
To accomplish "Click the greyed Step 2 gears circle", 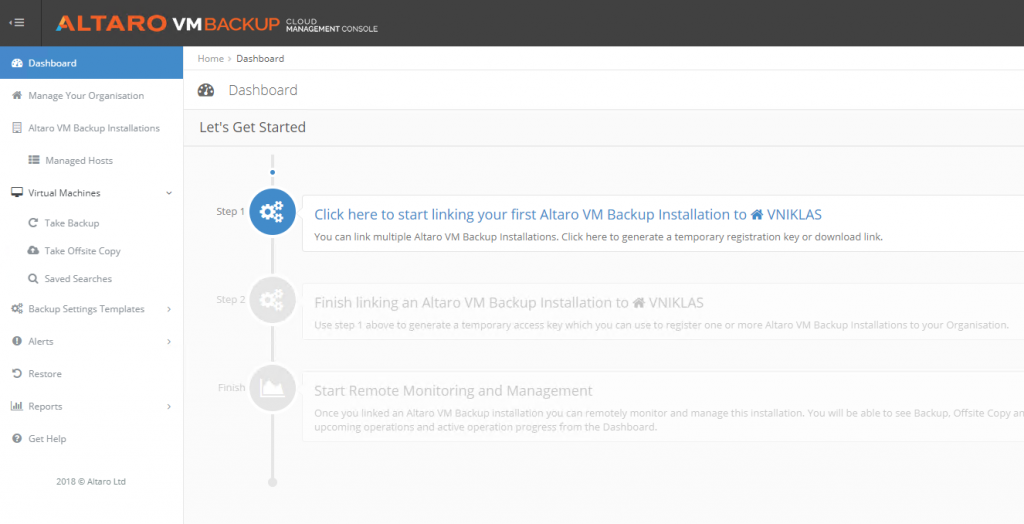I will tap(272, 300).
